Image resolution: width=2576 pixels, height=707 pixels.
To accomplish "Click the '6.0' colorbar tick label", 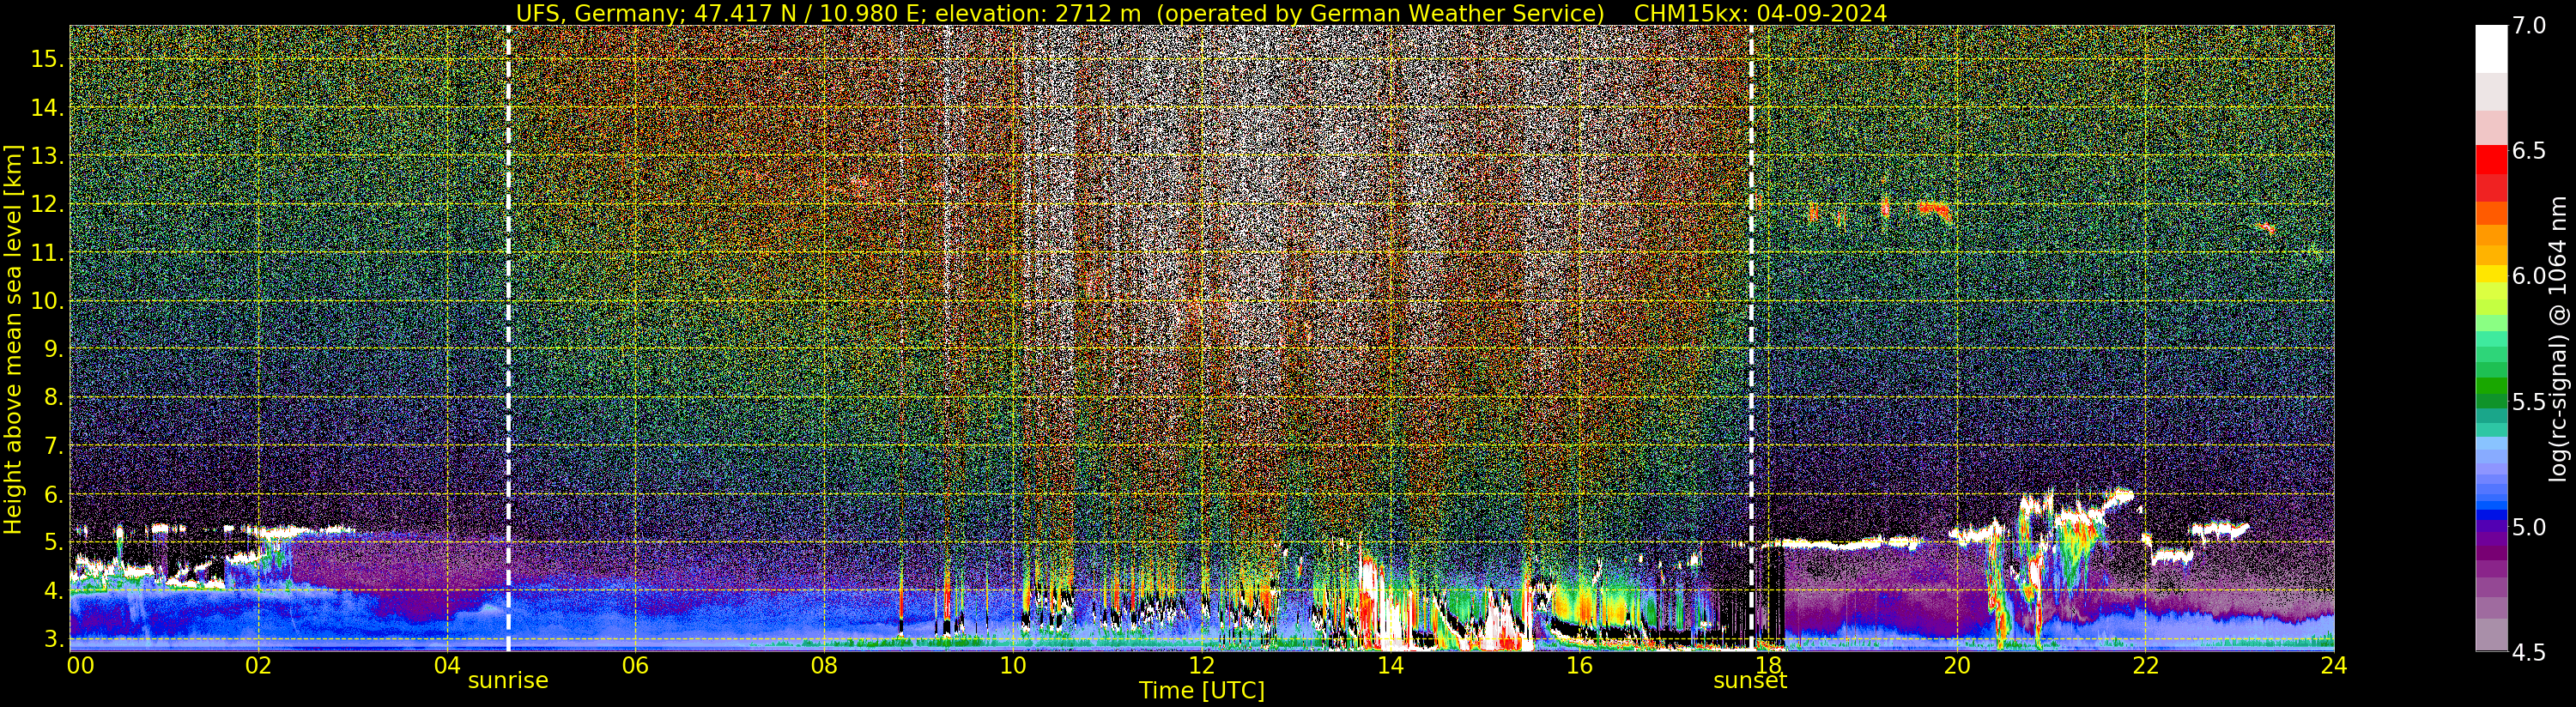I will tap(2529, 276).
